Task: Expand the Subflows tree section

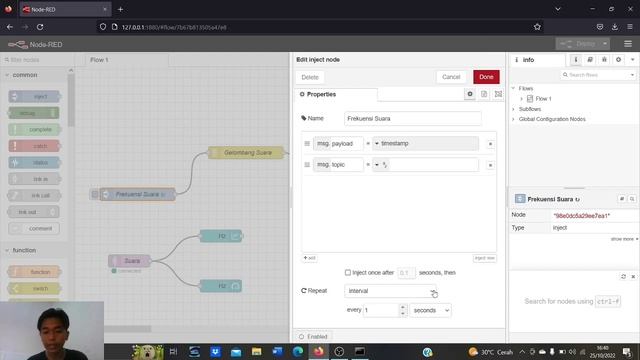Action: coord(513,109)
